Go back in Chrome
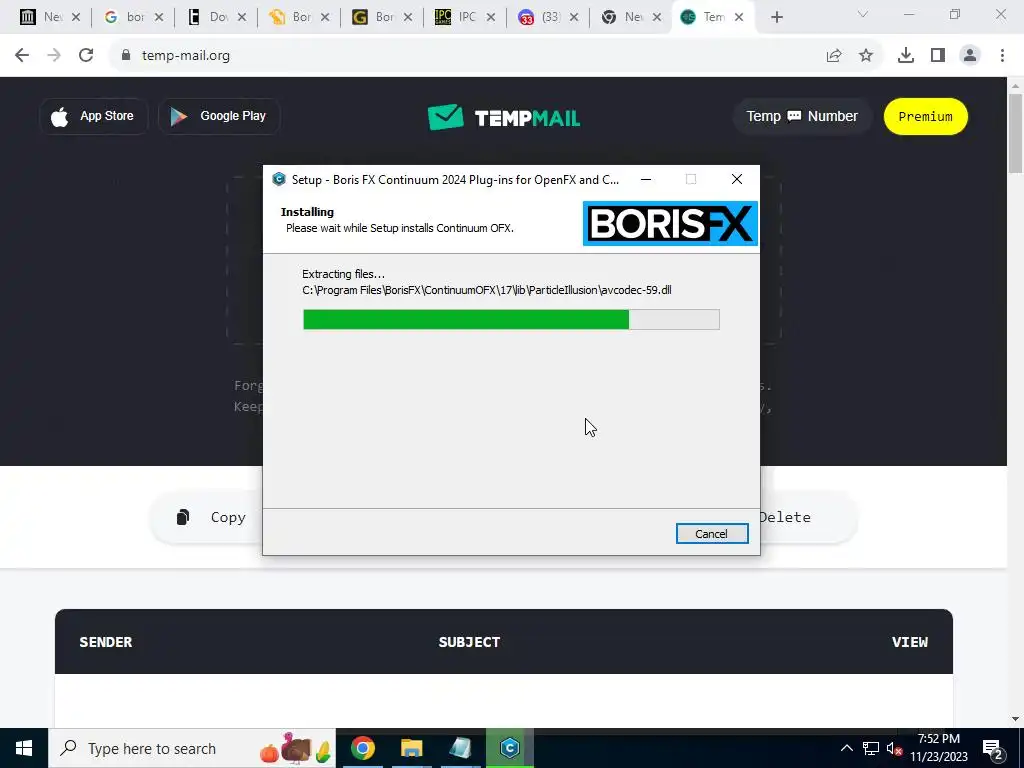 pyautogui.click(x=22, y=56)
